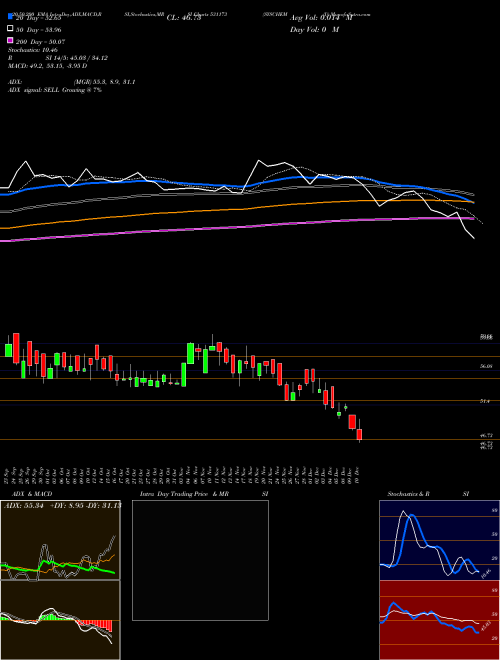The height and width of the screenshot is (660, 500).
Task: Click the ADX (MGR) values line
Action: (72, 82)
